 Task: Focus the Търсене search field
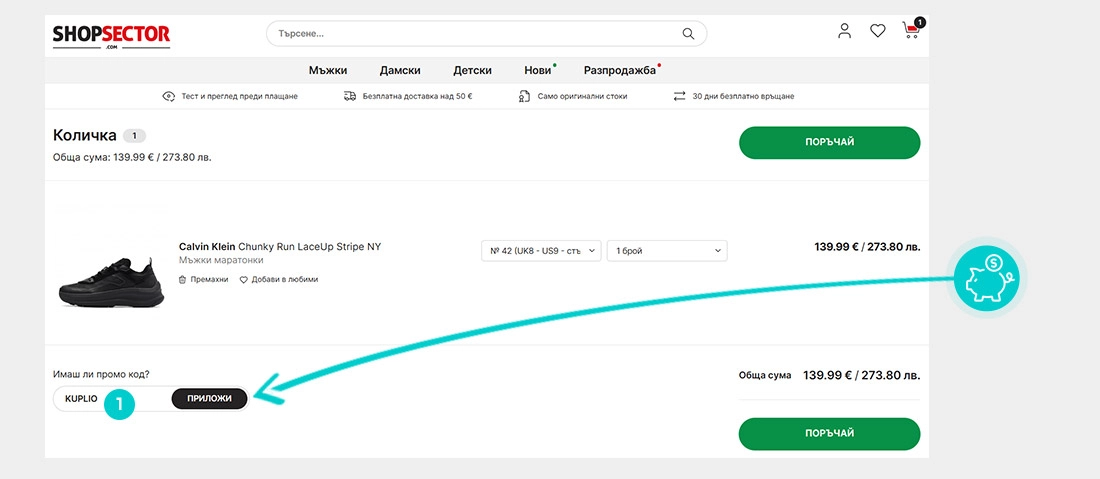coord(486,34)
